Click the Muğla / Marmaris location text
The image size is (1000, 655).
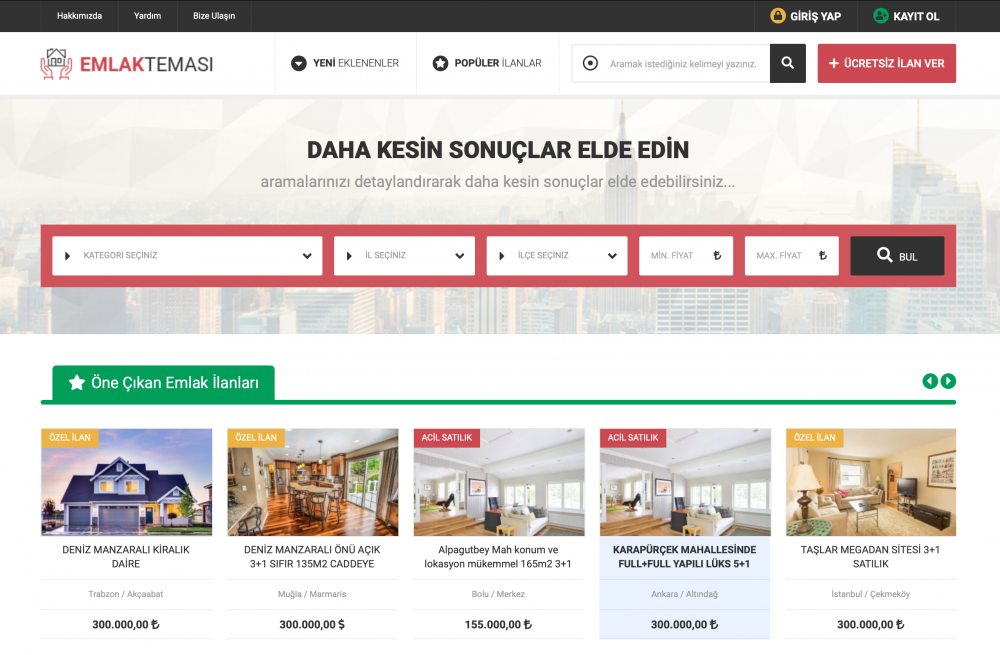pos(312,594)
